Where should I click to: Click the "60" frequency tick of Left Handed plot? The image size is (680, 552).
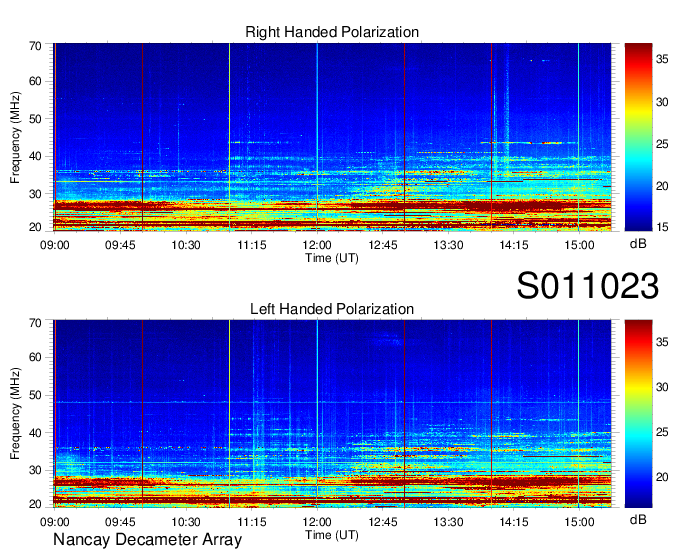tap(35, 357)
